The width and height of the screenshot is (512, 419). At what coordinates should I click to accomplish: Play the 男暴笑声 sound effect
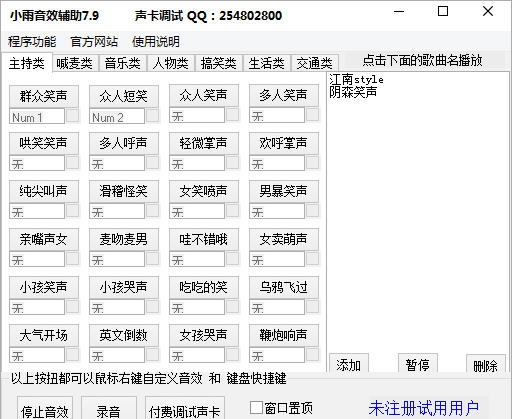284,191
